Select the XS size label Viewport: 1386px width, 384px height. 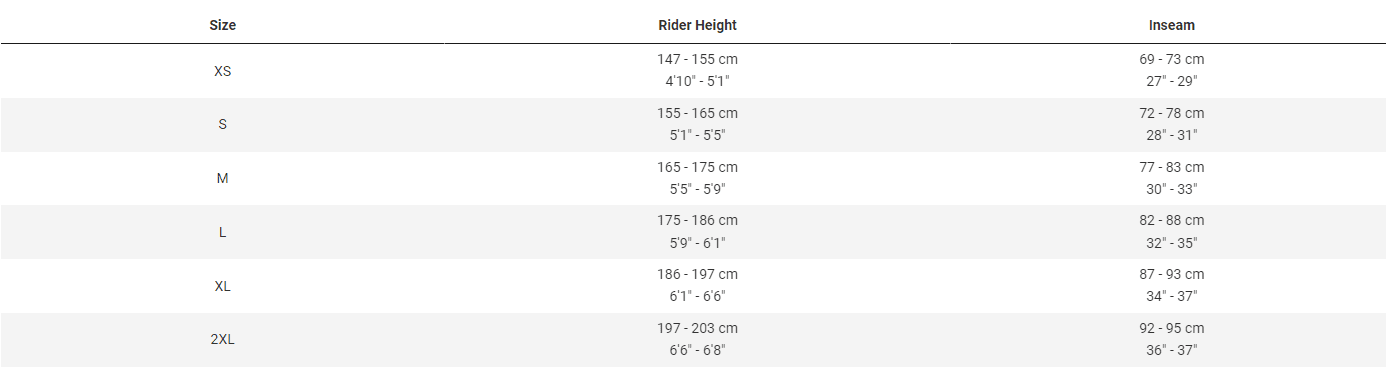click(222, 71)
